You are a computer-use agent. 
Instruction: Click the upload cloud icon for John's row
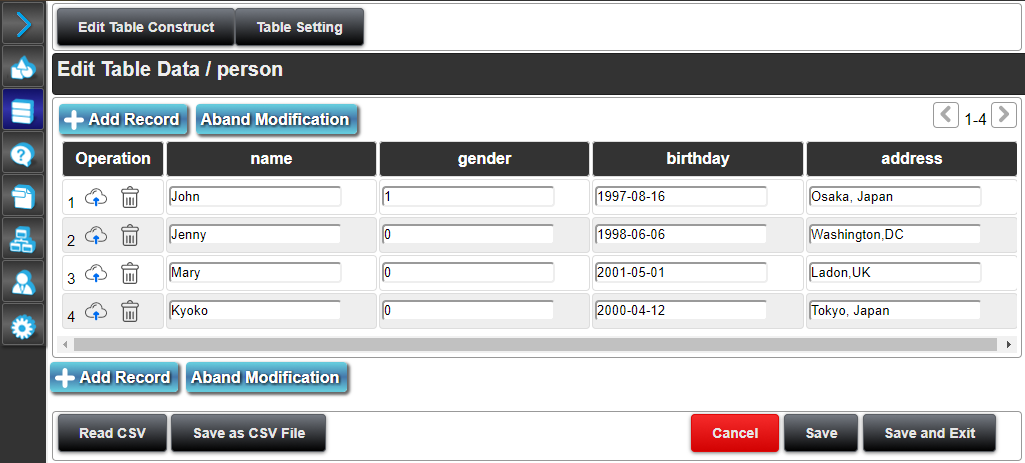click(96, 197)
